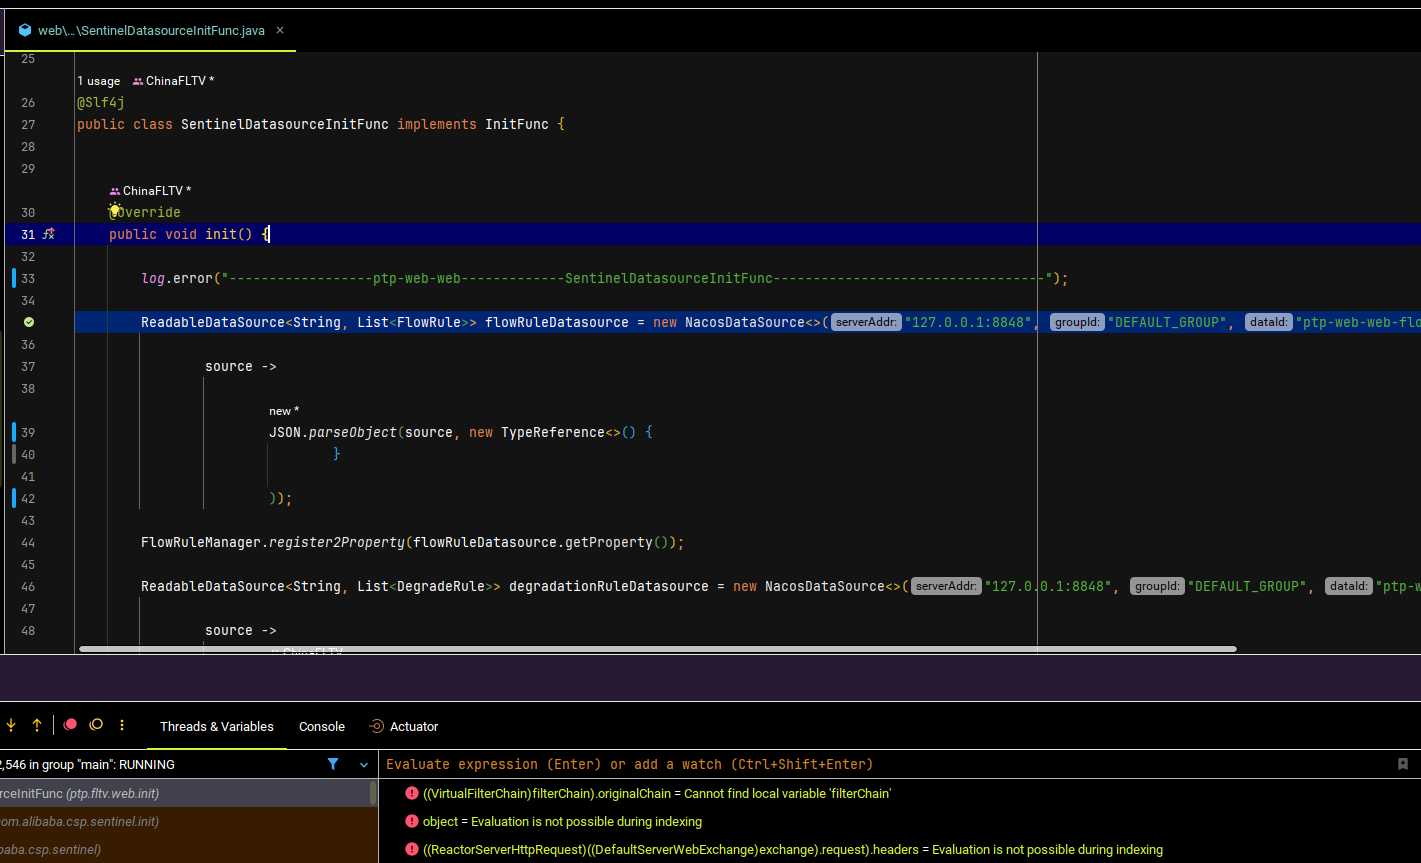
Task: Click ChinaFLTV author hint above @Override
Action: [150, 190]
